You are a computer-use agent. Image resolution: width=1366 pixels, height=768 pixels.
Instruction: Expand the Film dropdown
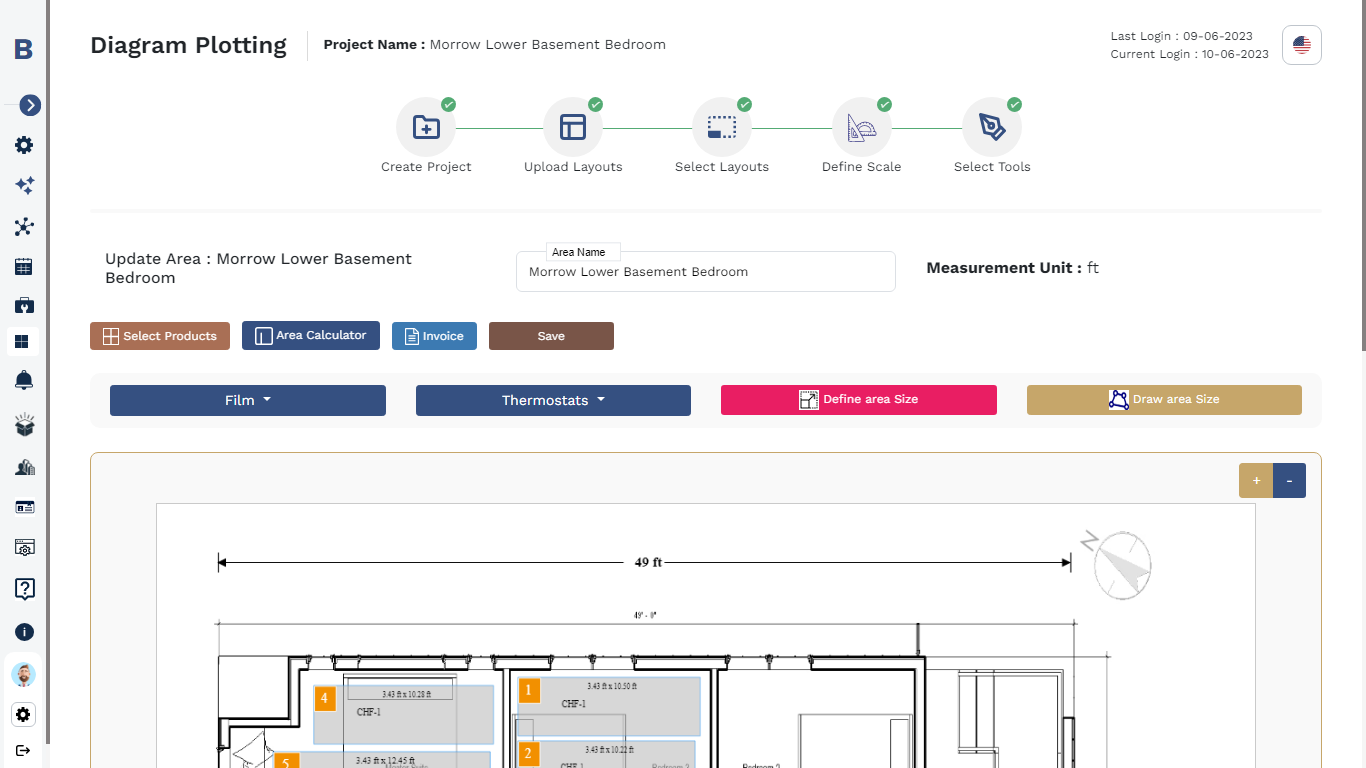pos(247,400)
